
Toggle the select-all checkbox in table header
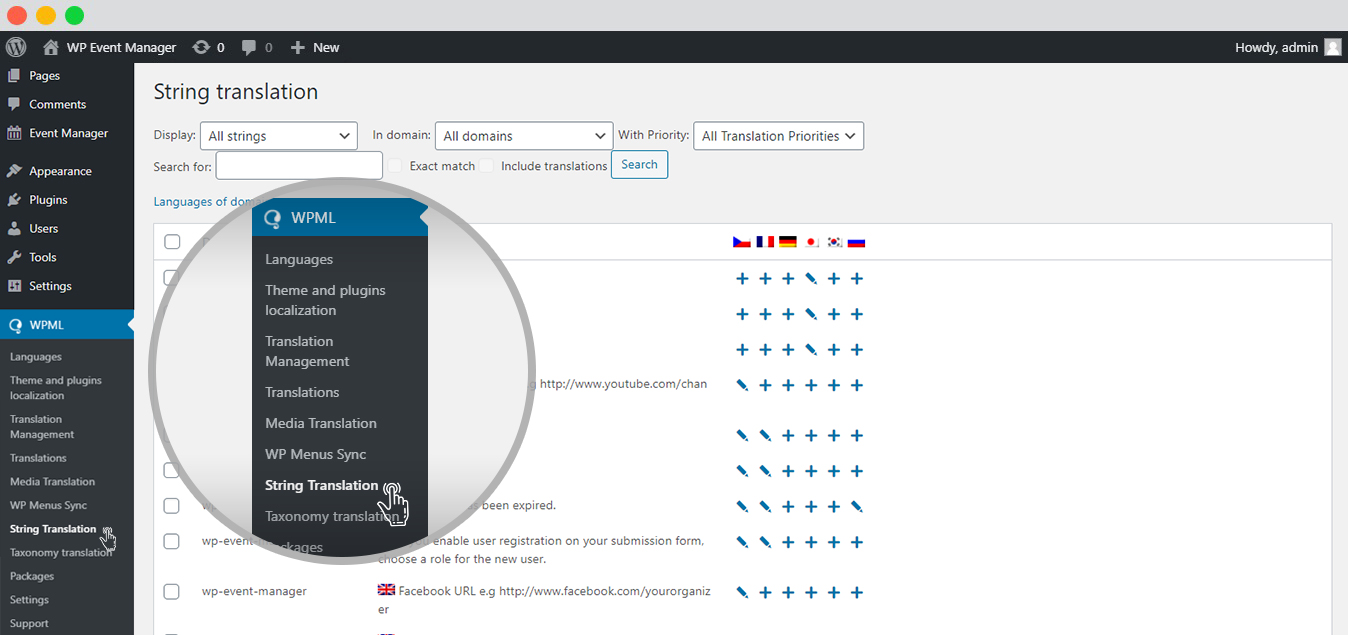pos(172,242)
